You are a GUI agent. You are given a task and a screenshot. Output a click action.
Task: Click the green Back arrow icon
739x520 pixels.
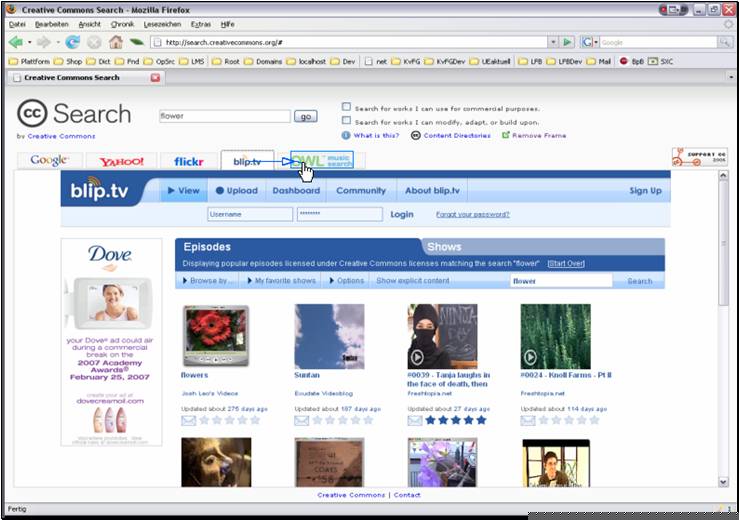tap(16, 42)
